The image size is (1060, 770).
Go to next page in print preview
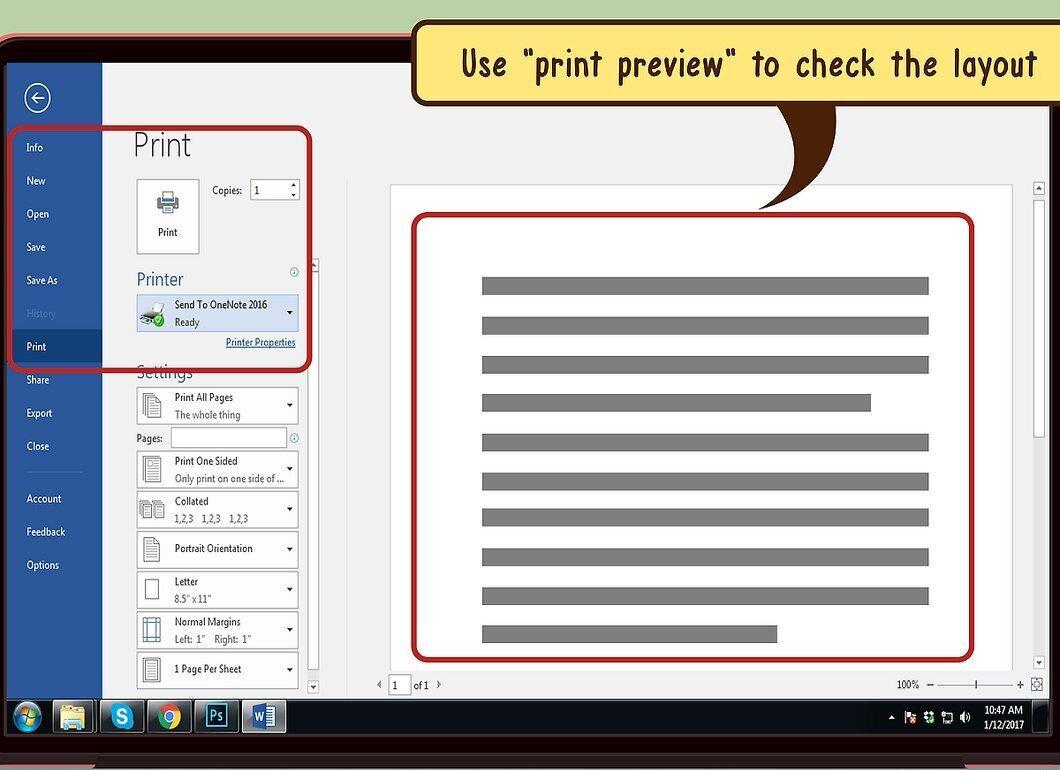tap(439, 684)
